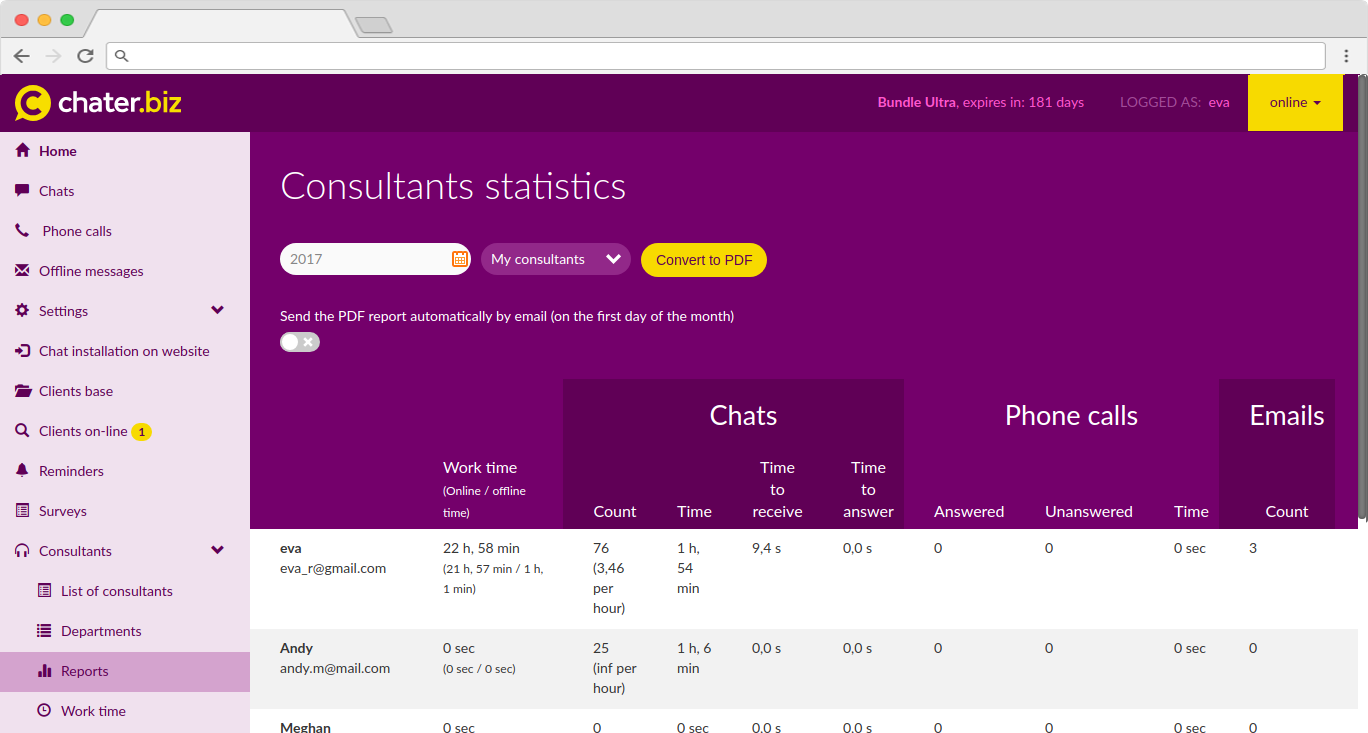This screenshot has height=733, width=1368.
Task: Click the browser address bar
Action: (715, 56)
